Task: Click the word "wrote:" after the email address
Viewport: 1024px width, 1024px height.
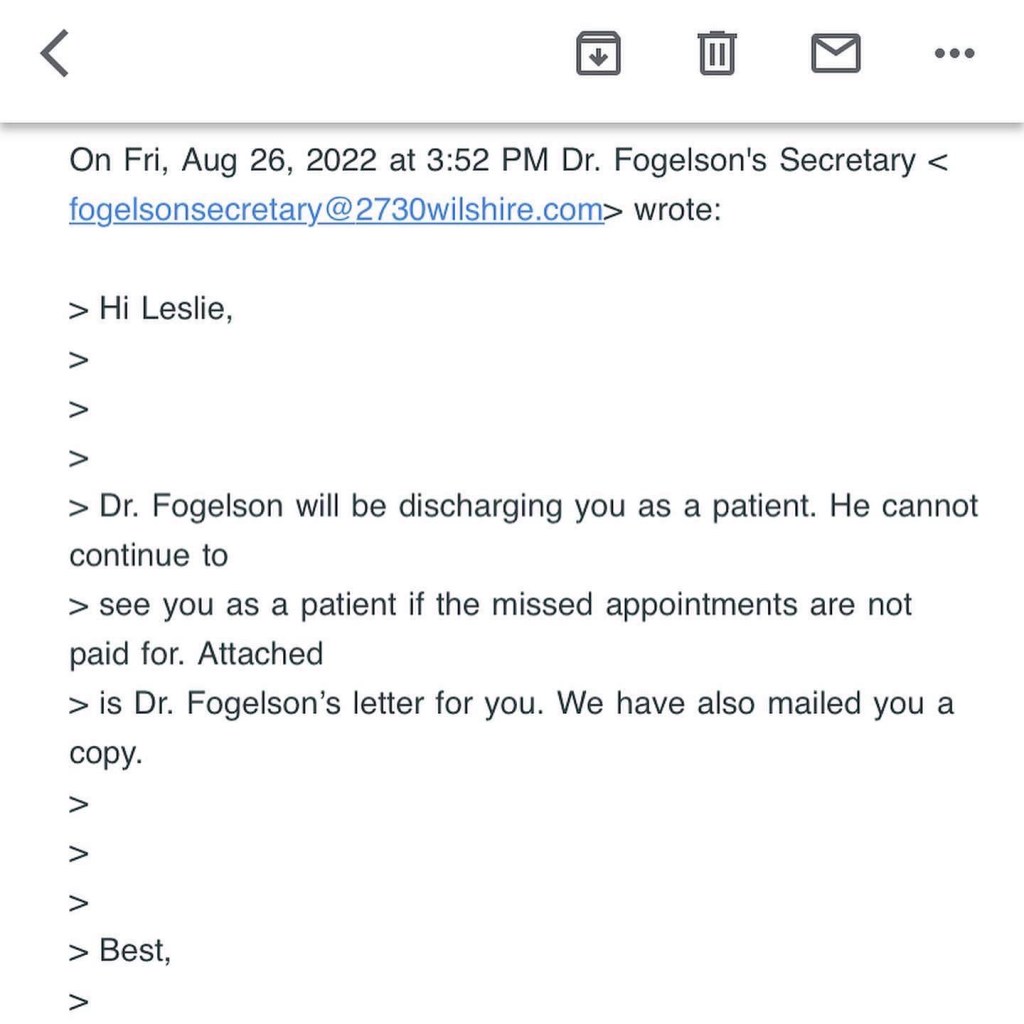Action: pyautogui.click(x=677, y=211)
